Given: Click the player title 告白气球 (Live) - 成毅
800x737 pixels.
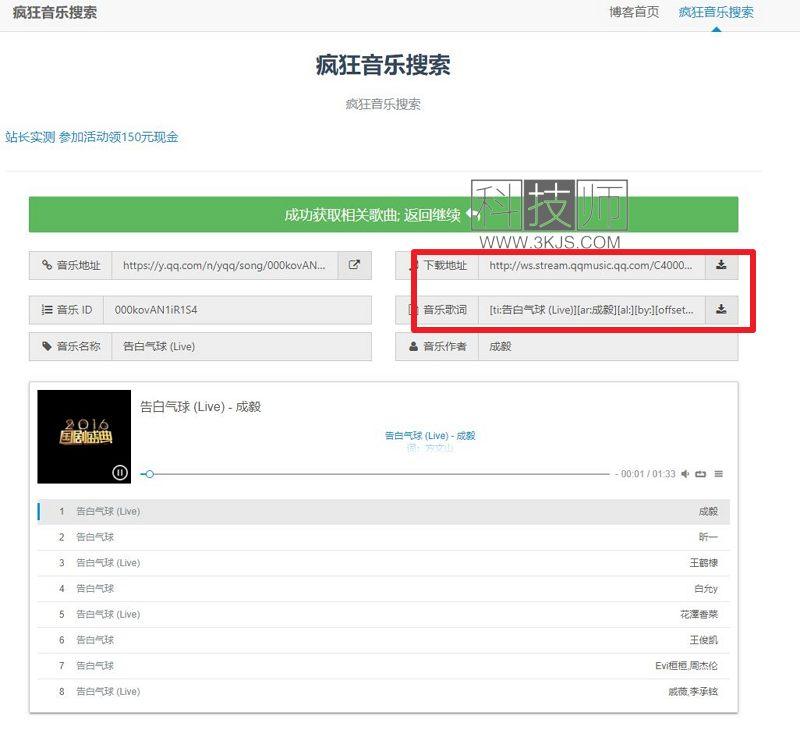Looking at the screenshot, I should click(201, 406).
